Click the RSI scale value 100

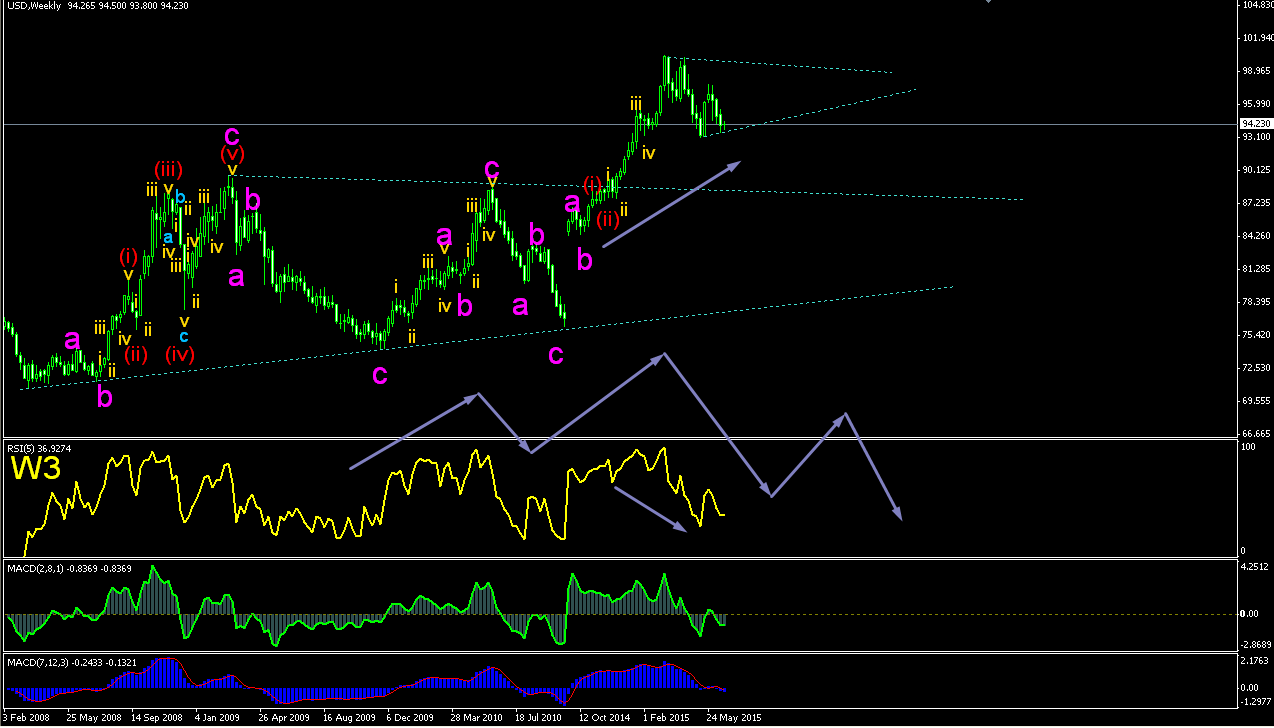pyautogui.click(x=1249, y=447)
